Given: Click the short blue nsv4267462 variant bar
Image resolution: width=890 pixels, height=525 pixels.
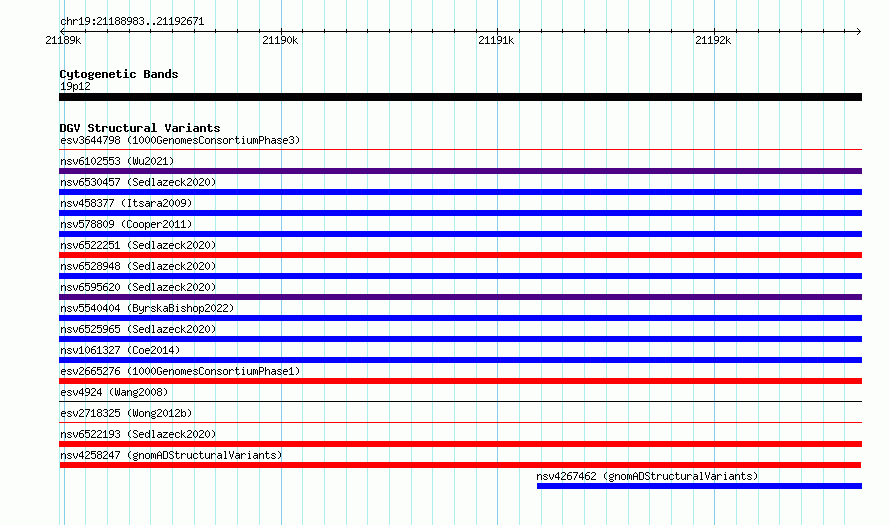Looking at the screenshot, I should pyautogui.click(x=699, y=486).
